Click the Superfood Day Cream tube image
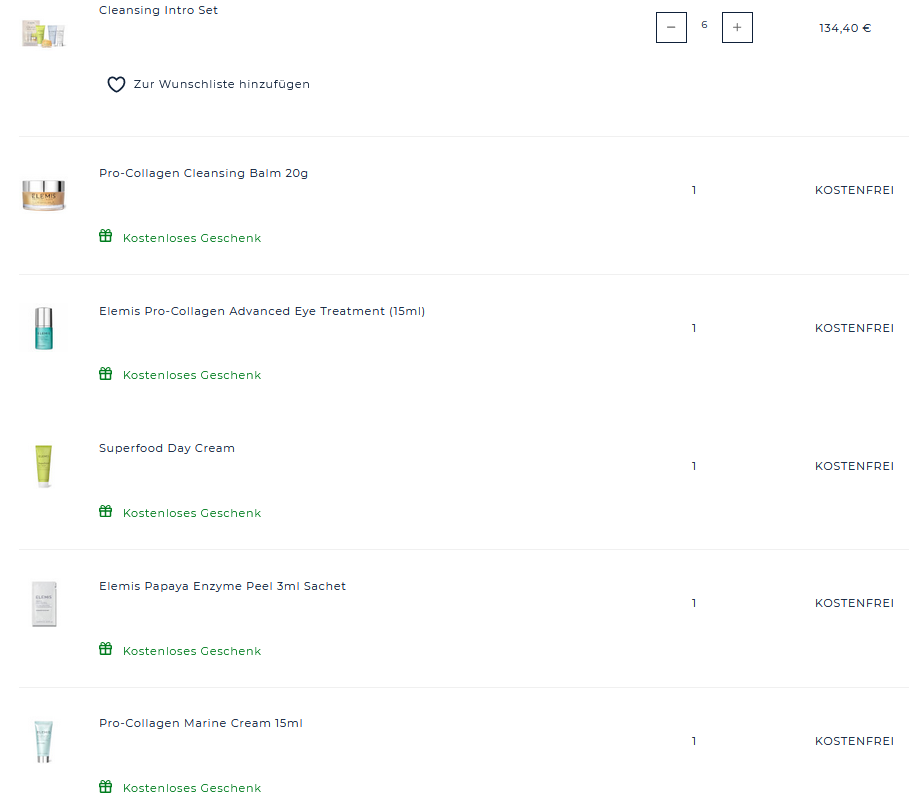This screenshot has height=809, width=909. coord(43,466)
